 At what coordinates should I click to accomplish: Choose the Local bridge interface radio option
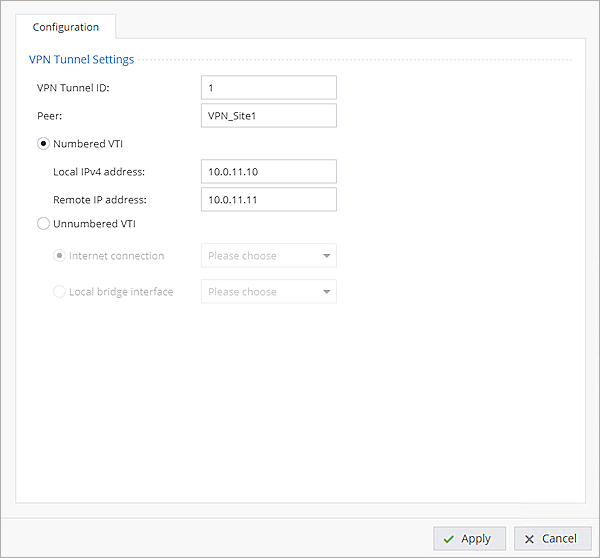click(x=59, y=292)
